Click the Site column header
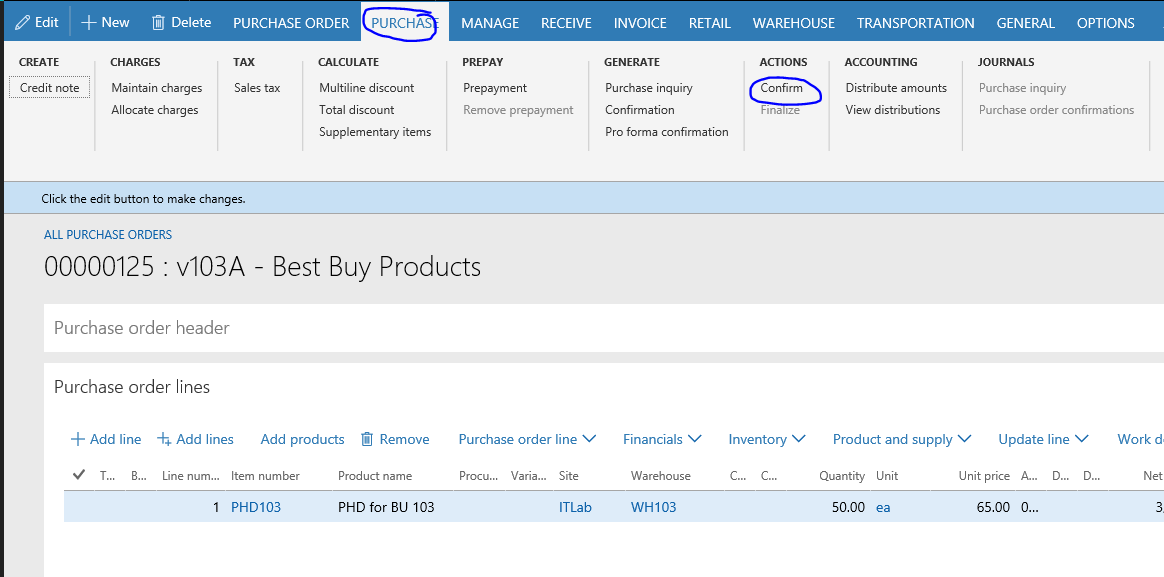 click(569, 476)
